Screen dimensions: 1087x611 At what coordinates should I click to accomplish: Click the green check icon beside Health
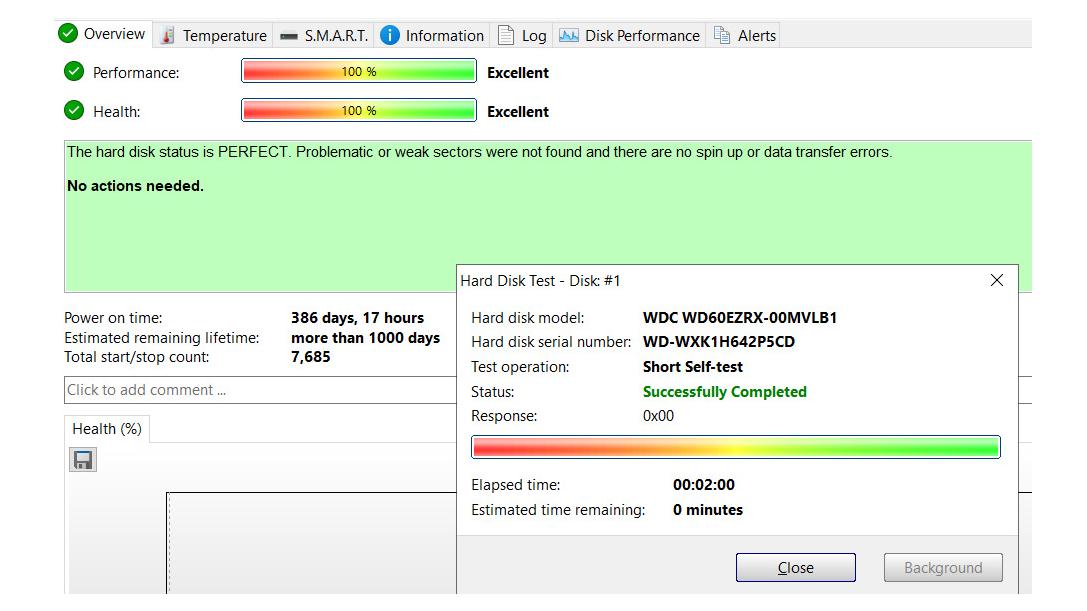pos(74,111)
